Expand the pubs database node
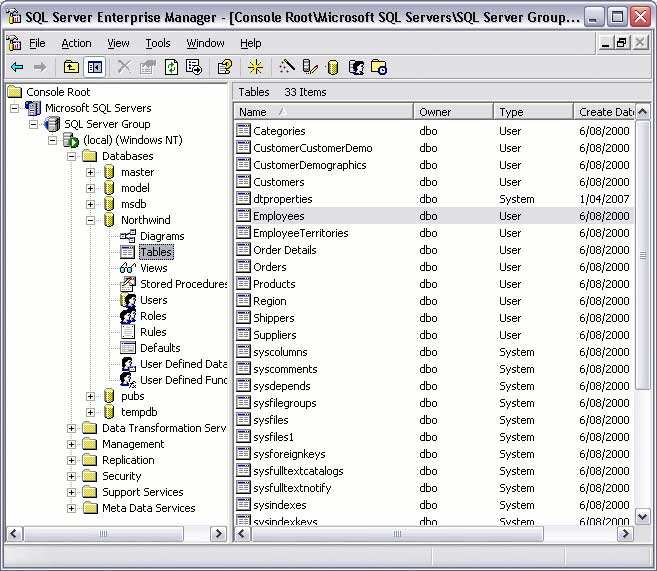 [90, 396]
